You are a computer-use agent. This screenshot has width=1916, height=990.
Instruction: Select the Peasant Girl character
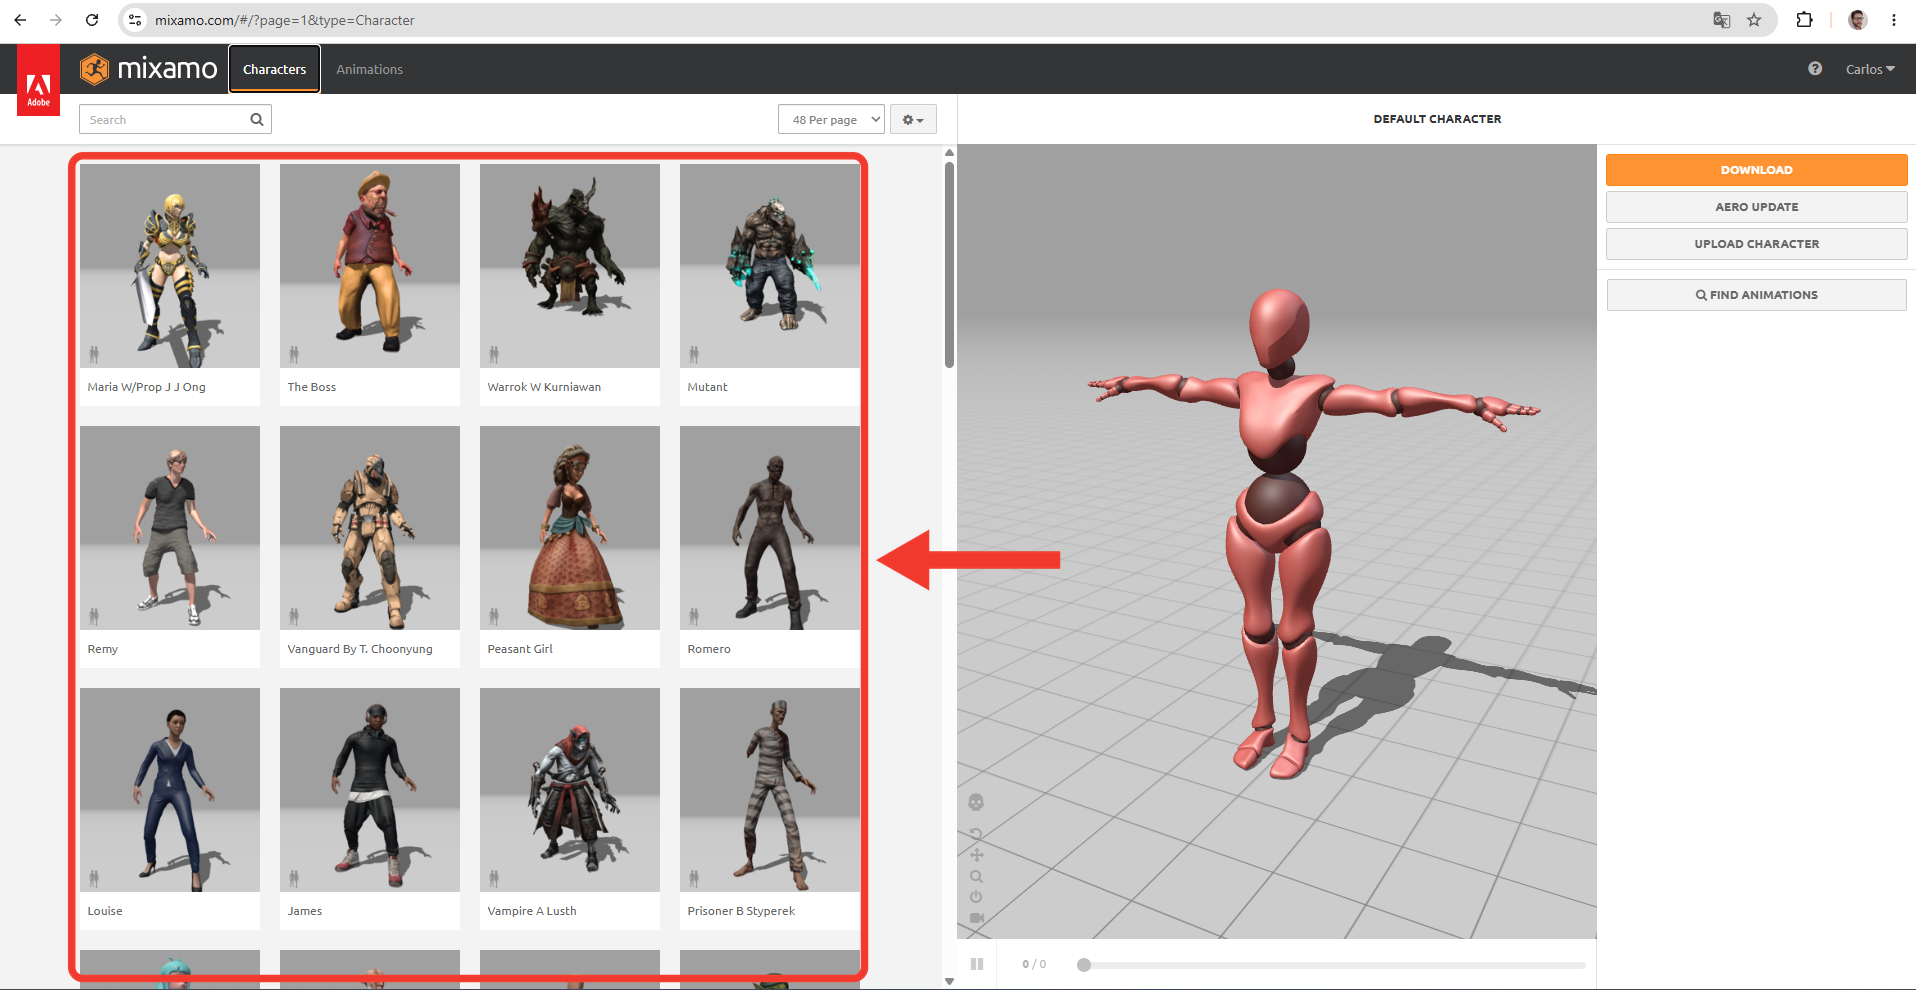tap(570, 547)
